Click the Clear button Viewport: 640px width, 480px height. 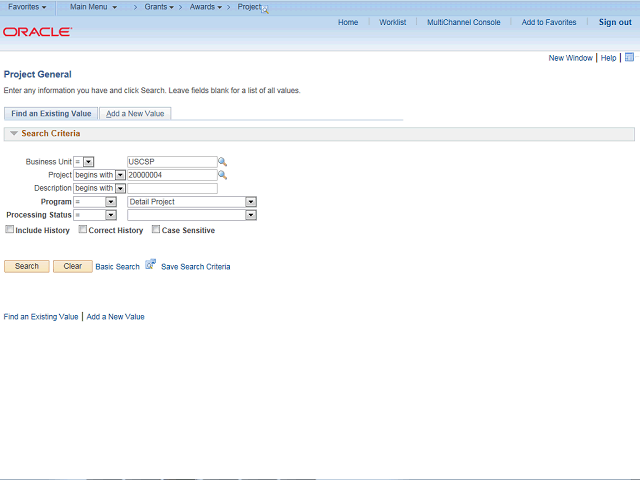point(73,266)
